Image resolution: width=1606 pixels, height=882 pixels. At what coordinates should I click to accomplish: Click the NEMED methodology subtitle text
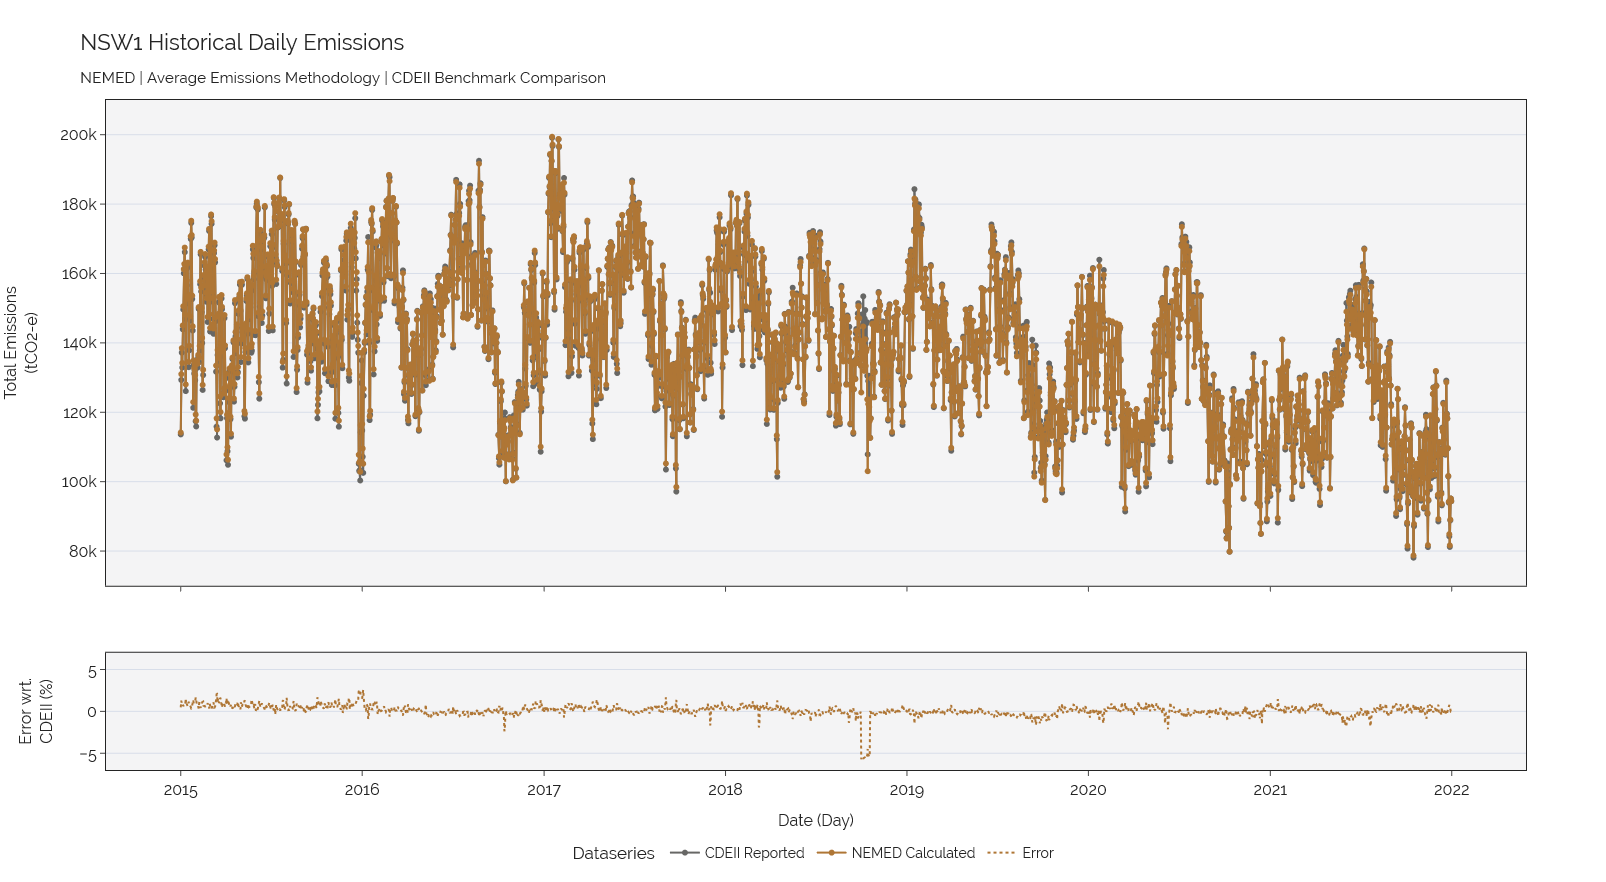click(343, 78)
